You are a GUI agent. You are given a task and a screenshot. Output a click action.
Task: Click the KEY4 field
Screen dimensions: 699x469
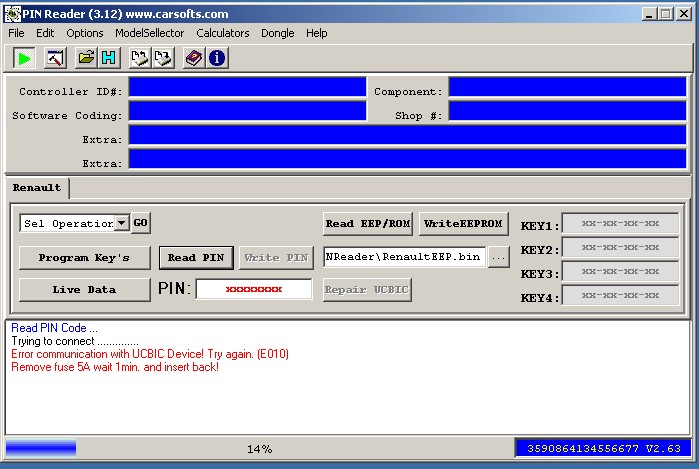620,296
